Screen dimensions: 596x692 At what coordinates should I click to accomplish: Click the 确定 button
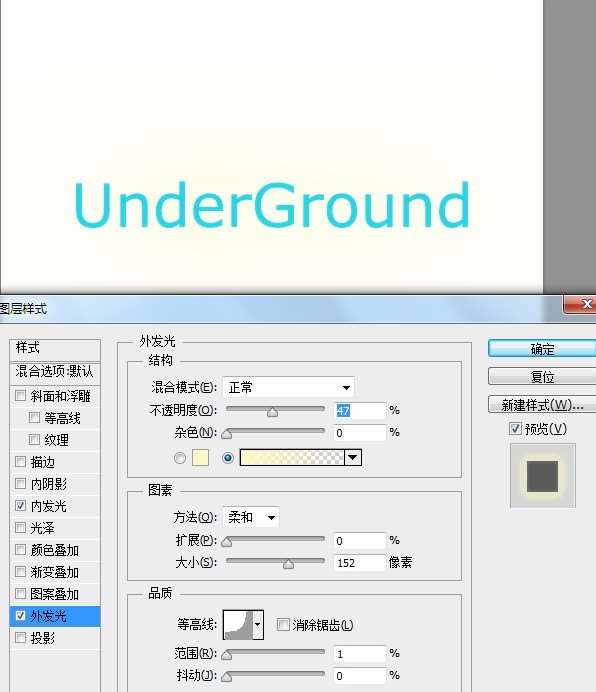[x=542, y=349]
